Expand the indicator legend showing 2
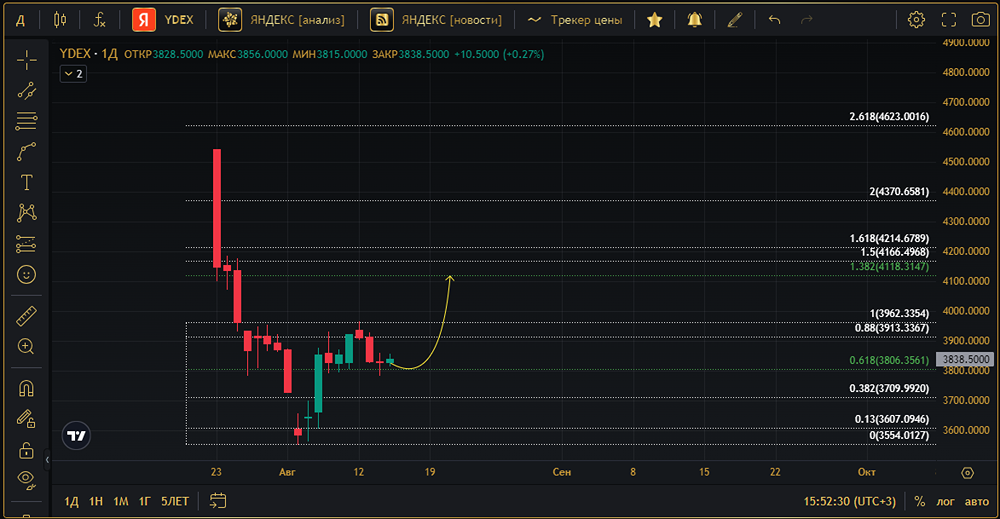Screen dimensions: 1000x519 [x=73, y=74]
